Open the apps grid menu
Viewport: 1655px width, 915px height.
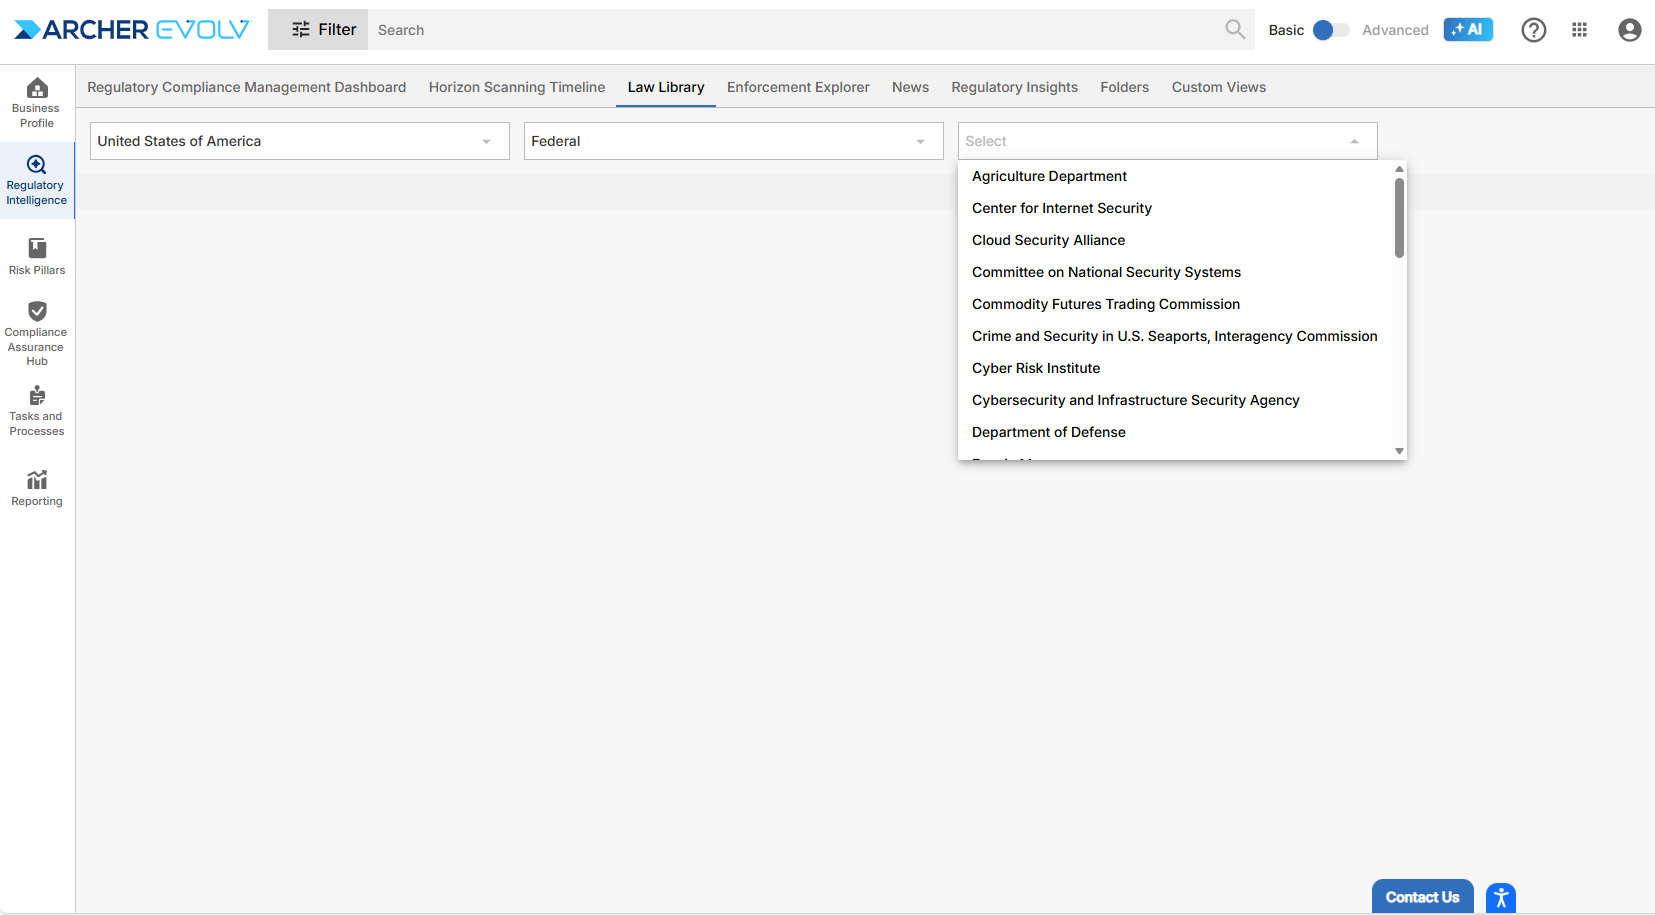(x=1579, y=30)
